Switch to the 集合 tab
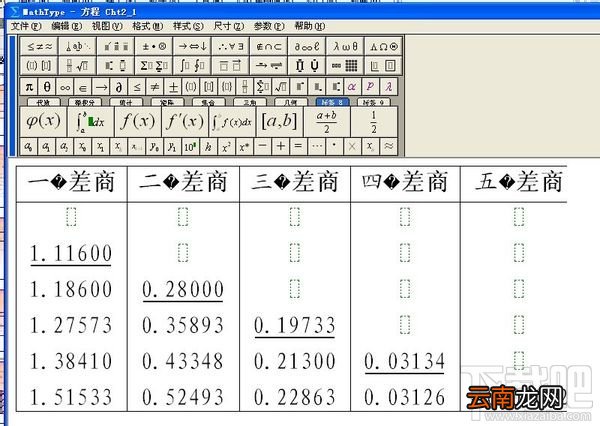This screenshot has width=600, height=426. [208, 102]
